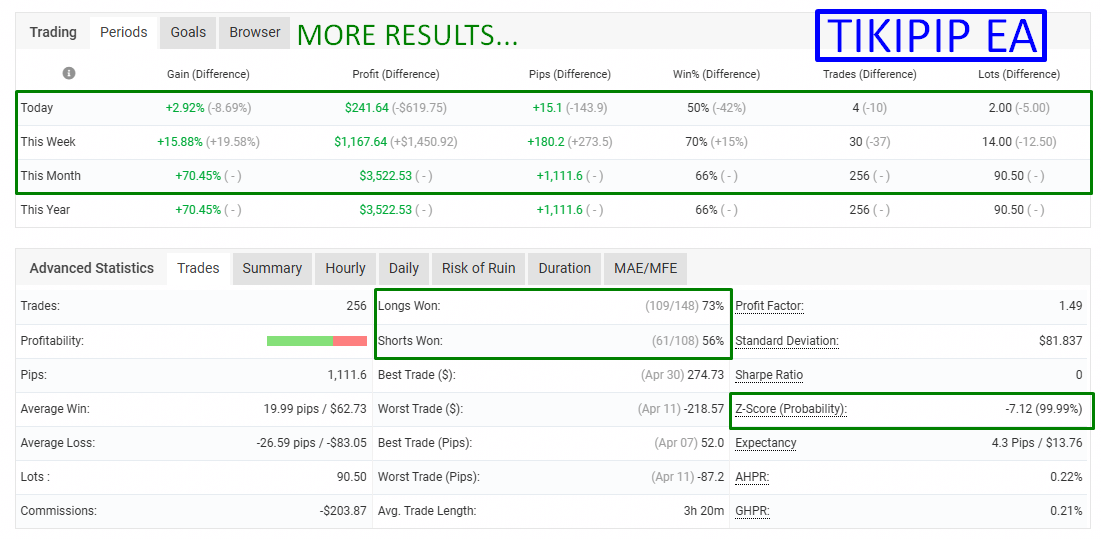Click the Profit Factor value 1.49
Viewport: 1101px width, 539px height.
[1071, 306]
